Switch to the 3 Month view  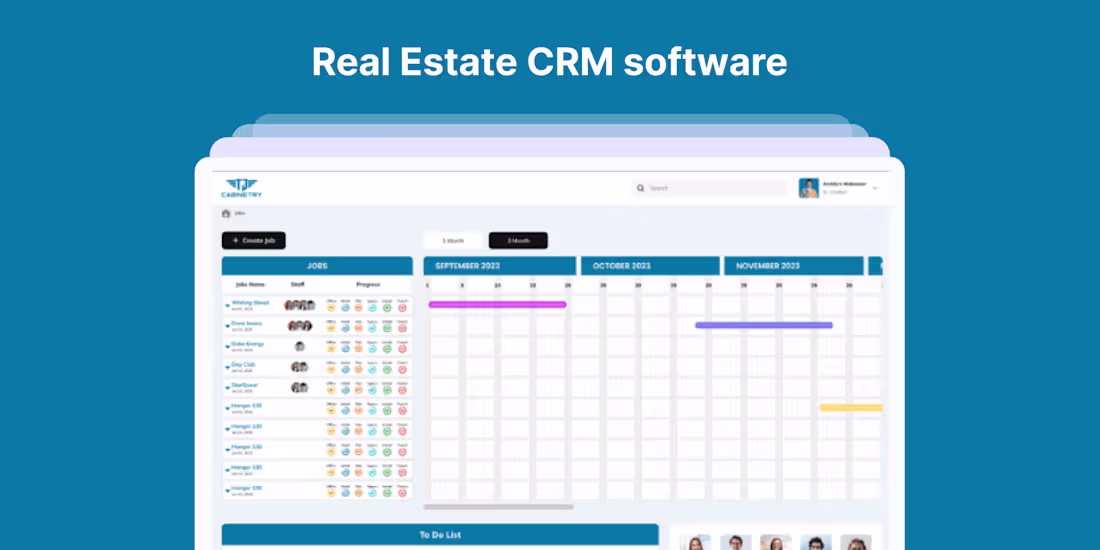(518, 241)
